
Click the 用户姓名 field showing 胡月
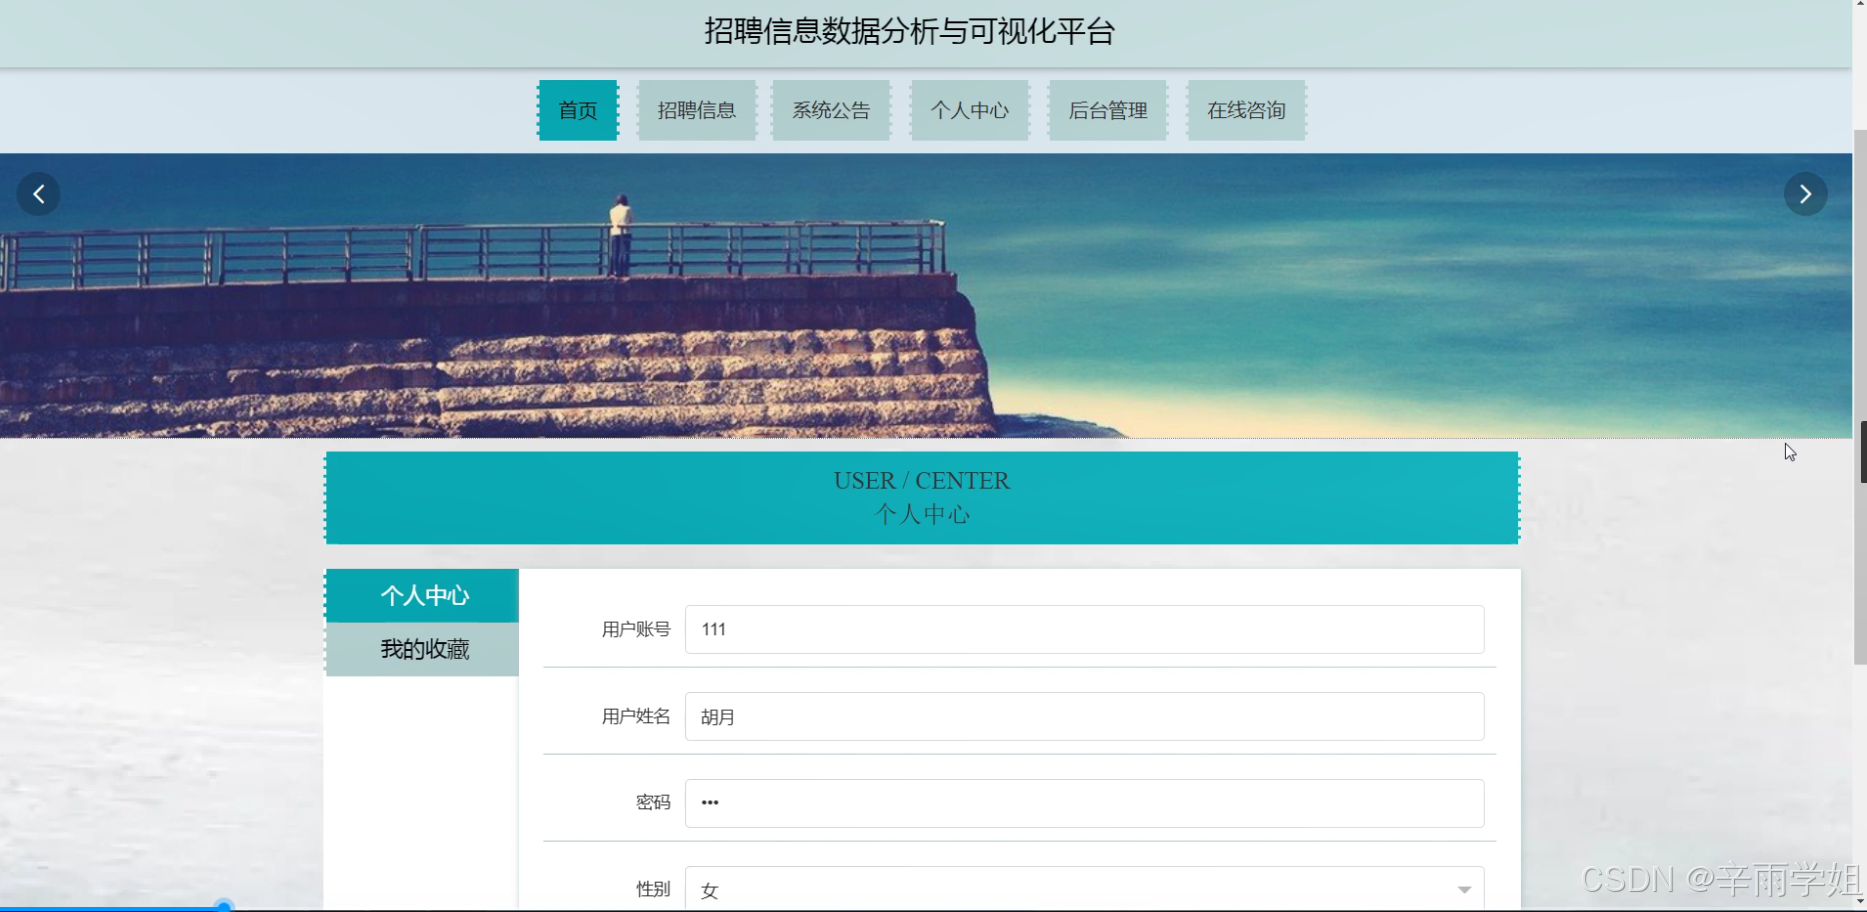point(1083,716)
